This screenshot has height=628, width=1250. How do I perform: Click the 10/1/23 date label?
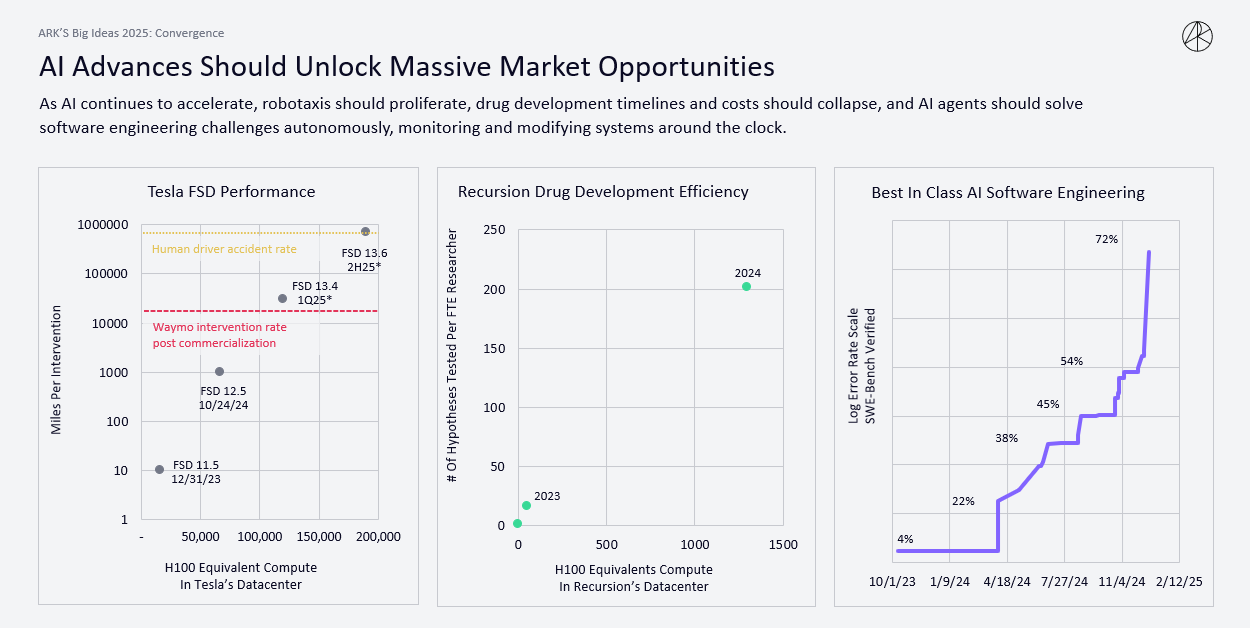point(892,580)
